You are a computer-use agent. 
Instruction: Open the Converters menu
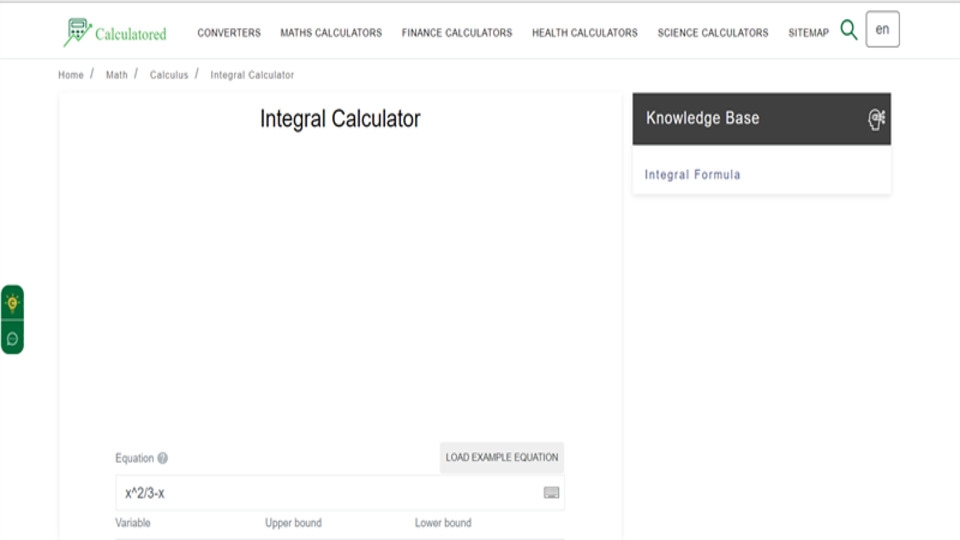(x=229, y=32)
